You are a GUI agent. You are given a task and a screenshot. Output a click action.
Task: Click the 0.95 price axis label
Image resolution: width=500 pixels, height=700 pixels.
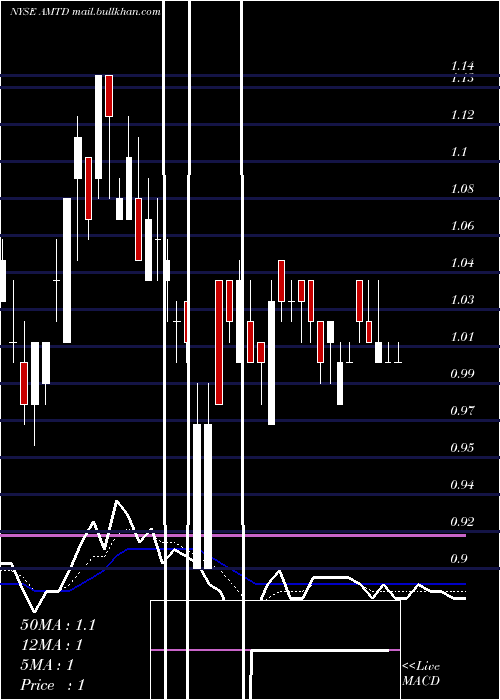pos(462,447)
